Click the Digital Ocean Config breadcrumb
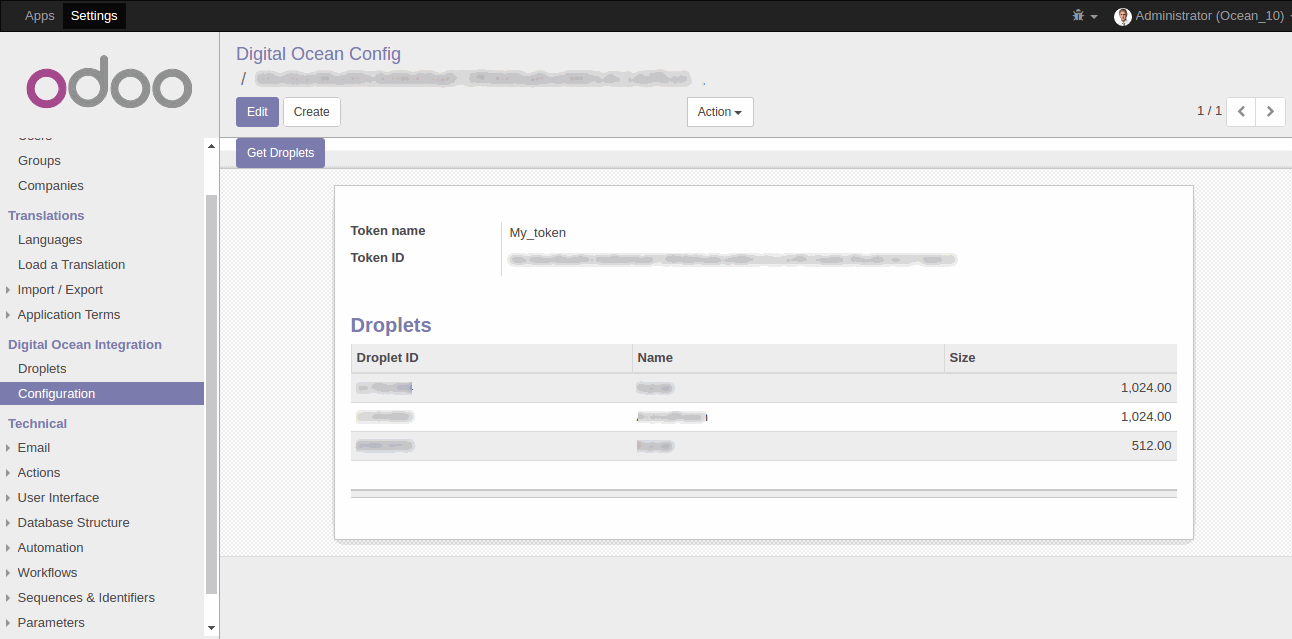 pos(318,54)
